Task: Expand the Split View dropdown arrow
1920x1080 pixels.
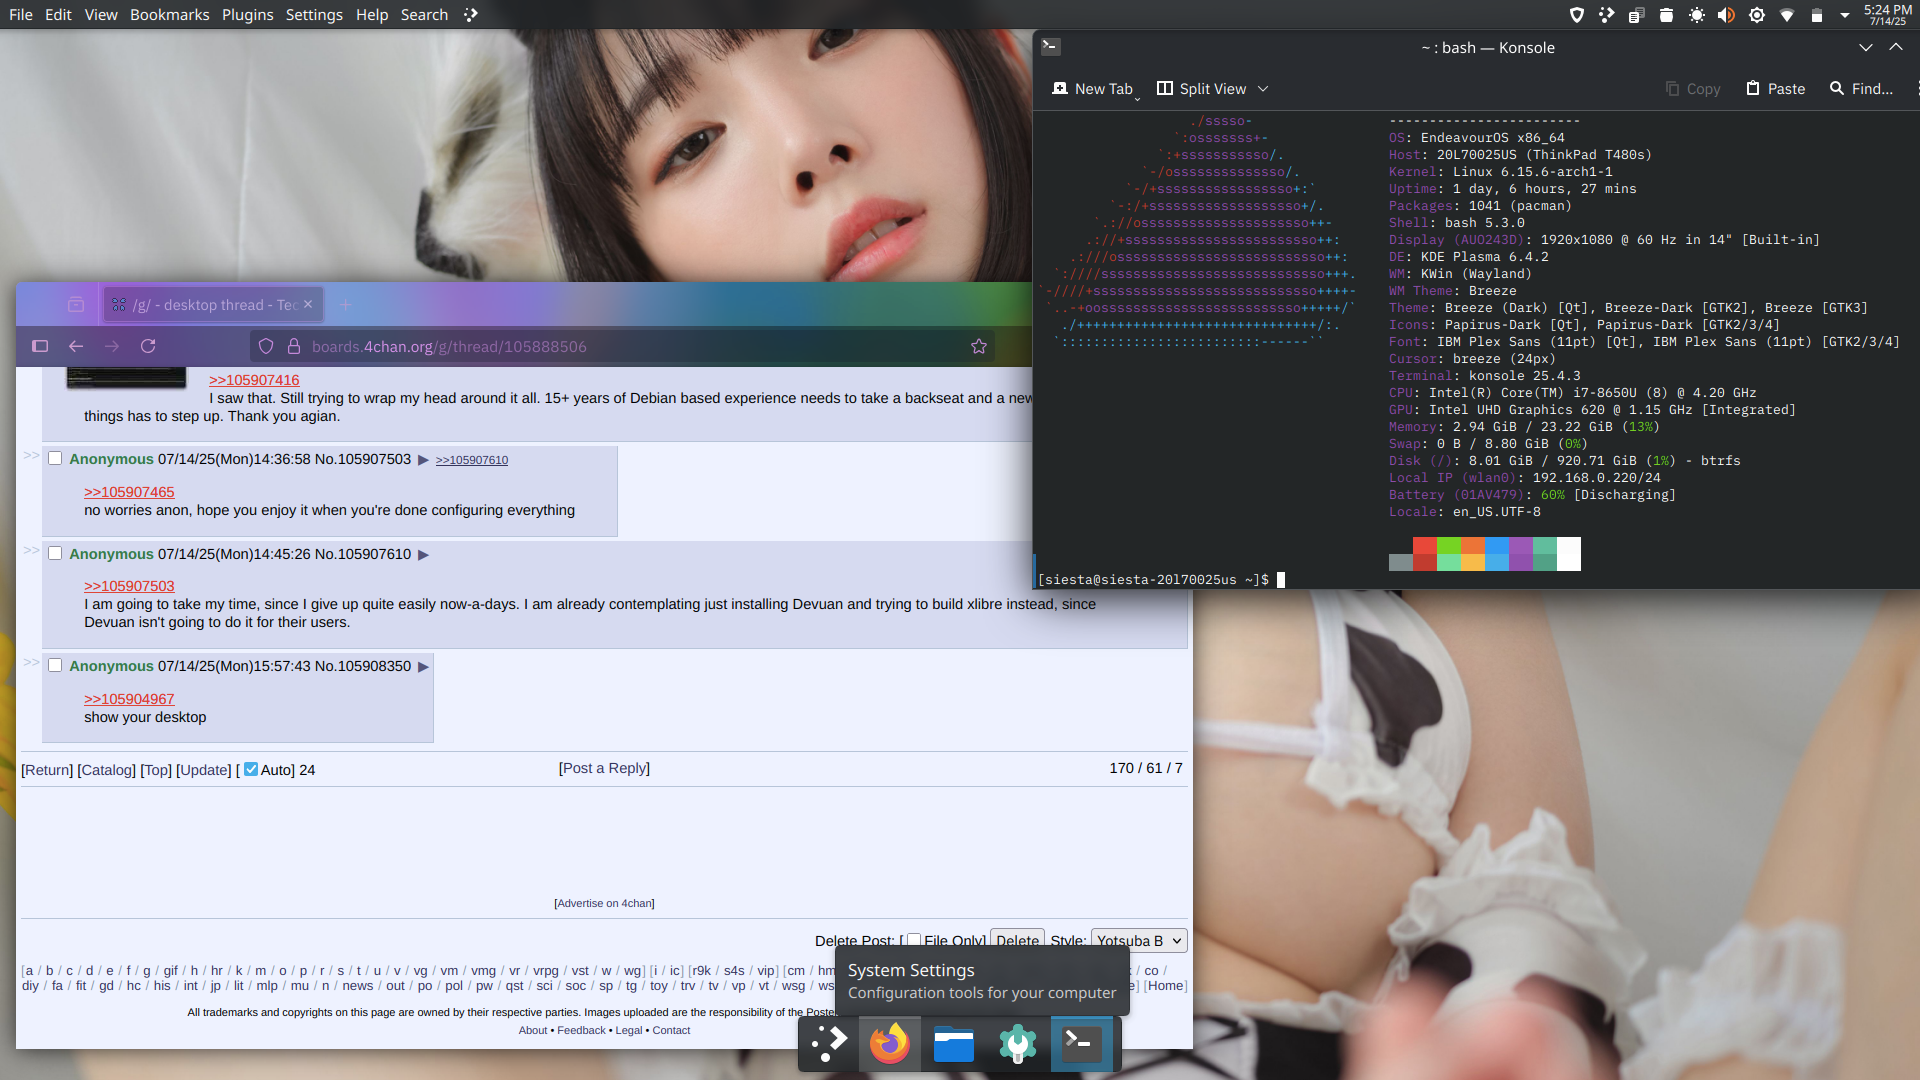Action: click(x=1263, y=89)
